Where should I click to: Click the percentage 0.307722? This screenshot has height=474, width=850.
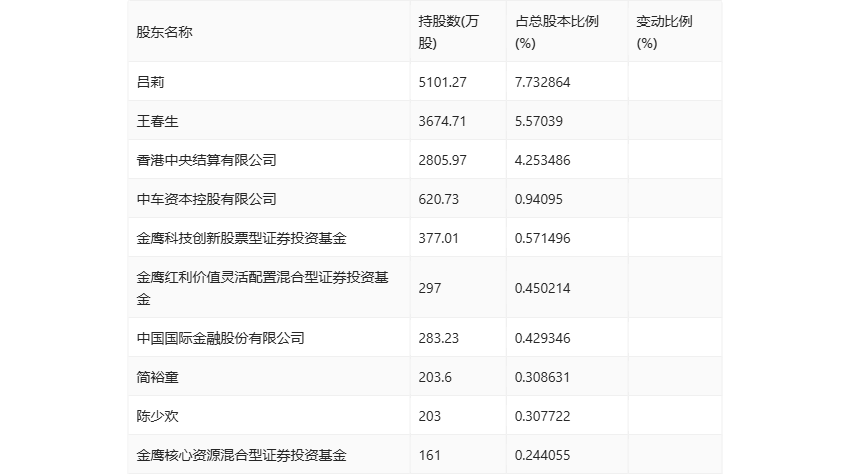point(543,416)
